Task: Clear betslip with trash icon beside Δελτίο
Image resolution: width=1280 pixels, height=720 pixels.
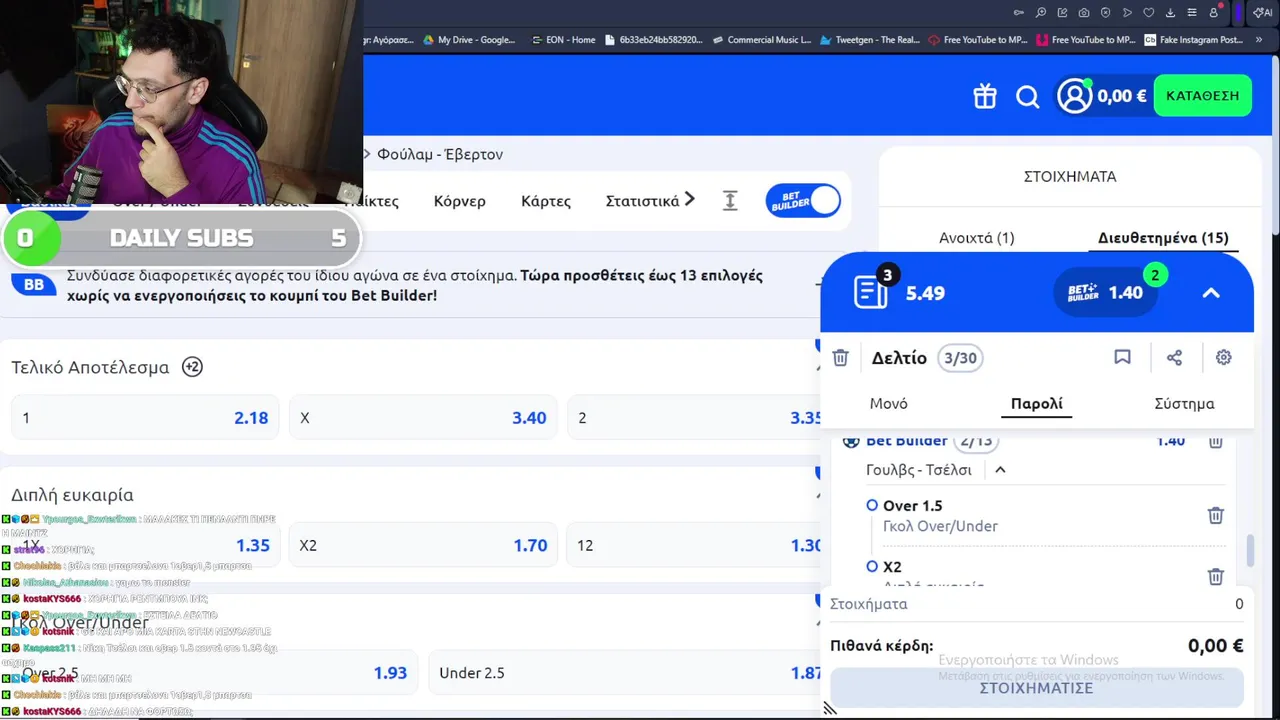Action: point(841,358)
